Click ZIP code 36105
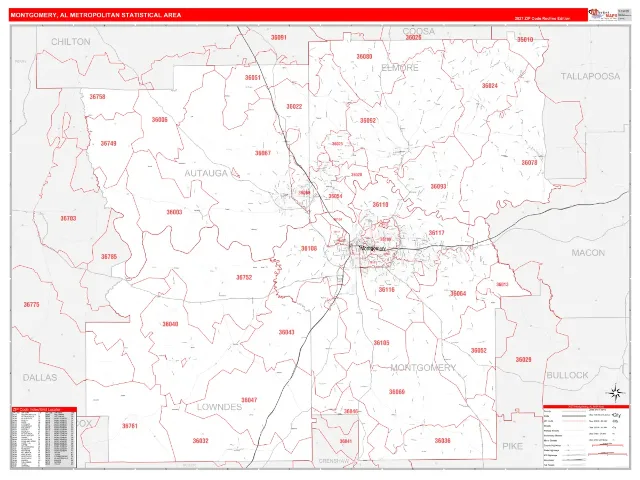The width and height of the screenshot is (640, 480). [382, 343]
